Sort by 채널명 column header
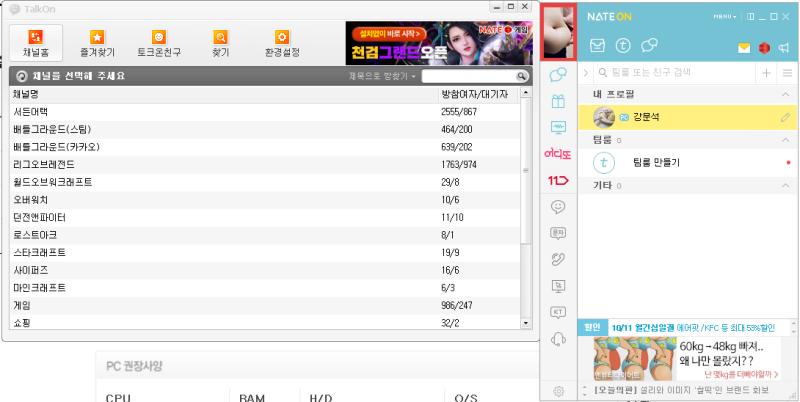 click(x=223, y=93)
